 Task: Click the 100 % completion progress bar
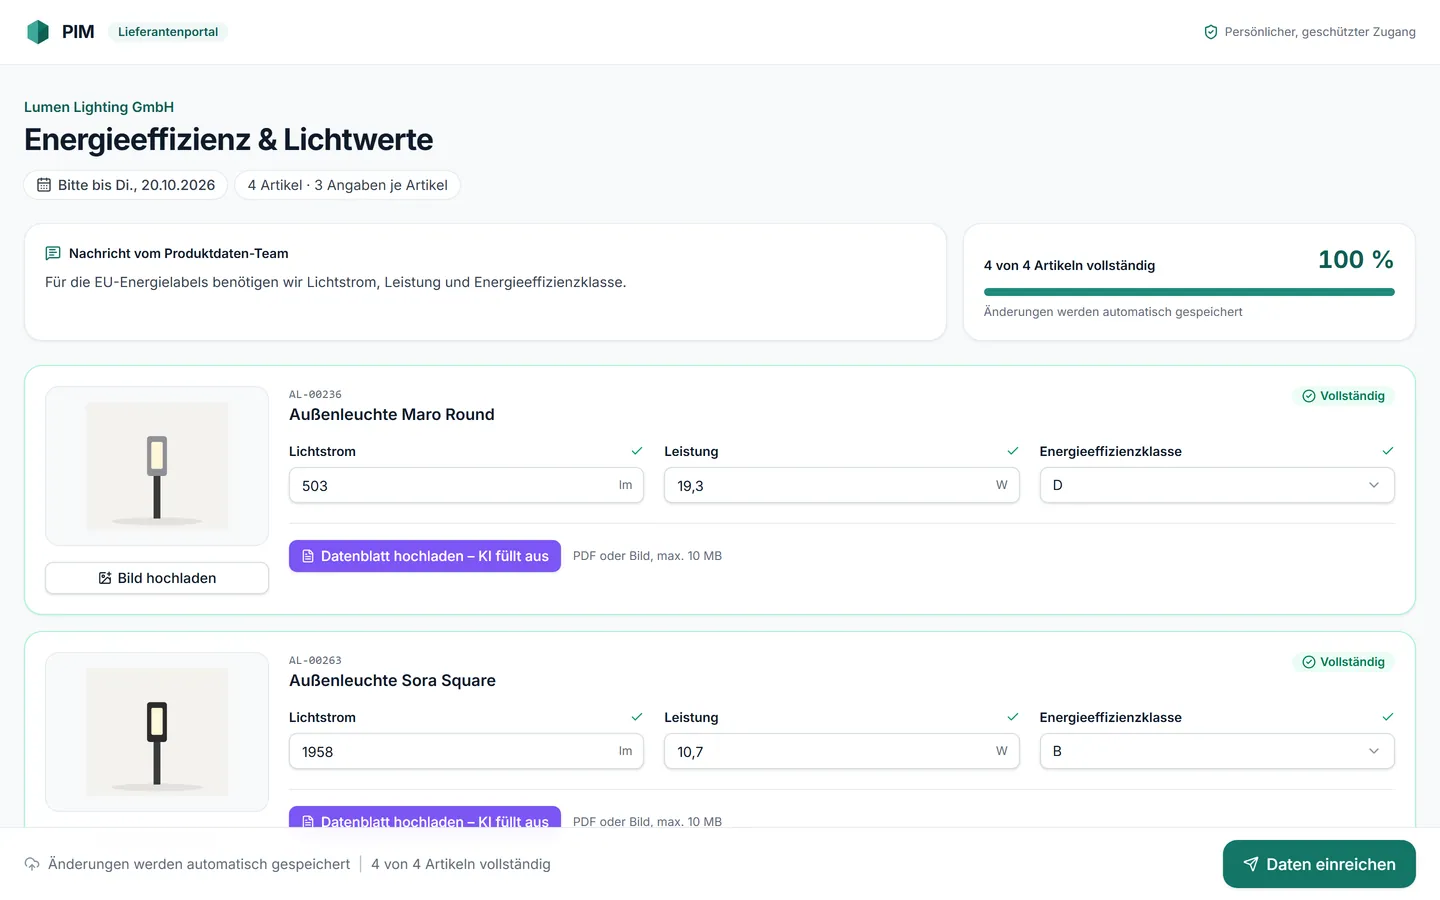(x=1189, y=292)
